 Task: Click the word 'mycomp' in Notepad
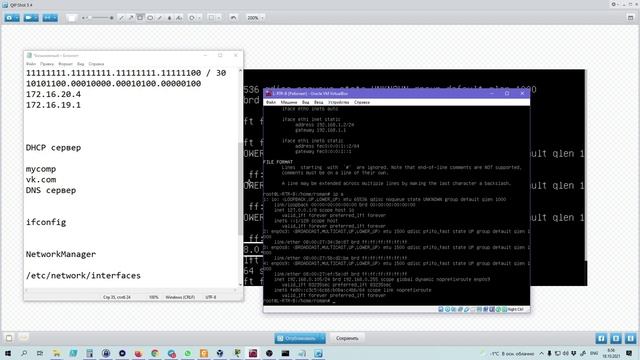click(x=41, y=169)
